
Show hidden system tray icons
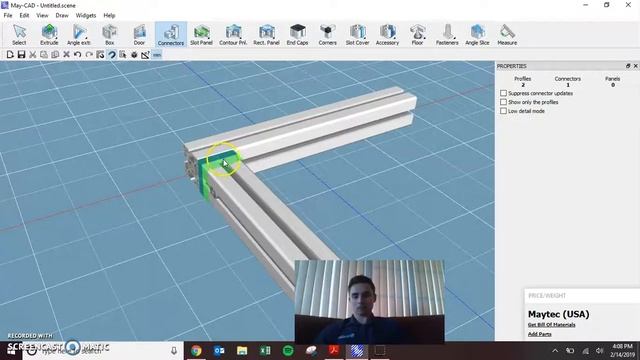pos(555,351)
